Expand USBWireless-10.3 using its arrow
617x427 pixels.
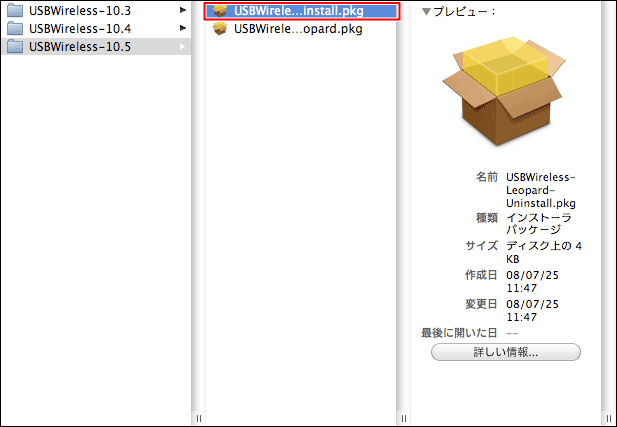[x=183, y=10]
